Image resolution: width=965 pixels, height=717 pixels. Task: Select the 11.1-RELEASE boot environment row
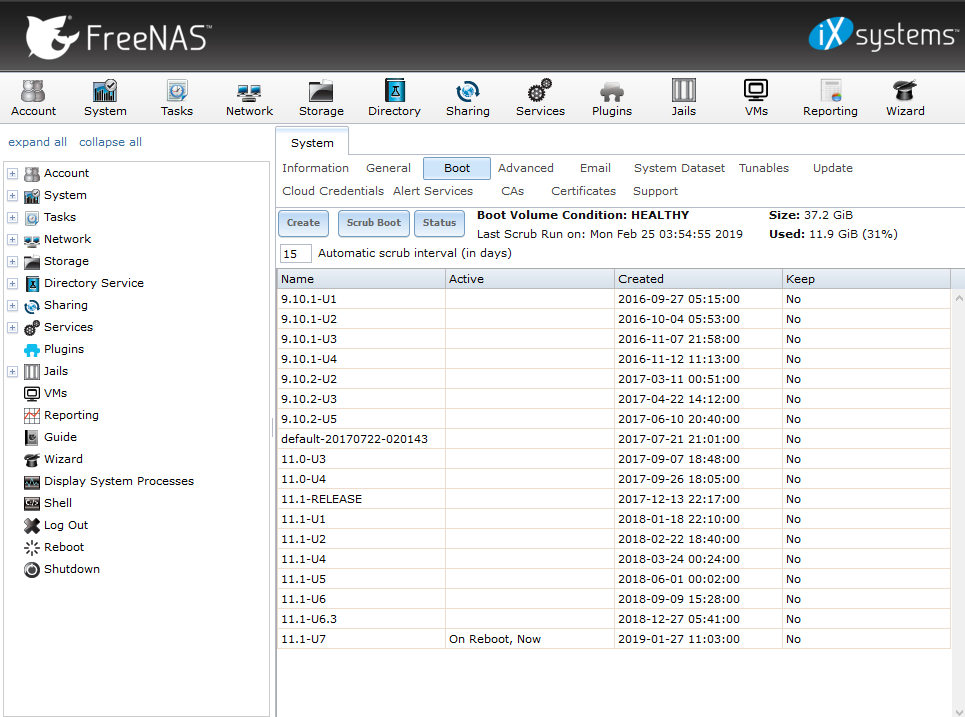click(614, 499)
